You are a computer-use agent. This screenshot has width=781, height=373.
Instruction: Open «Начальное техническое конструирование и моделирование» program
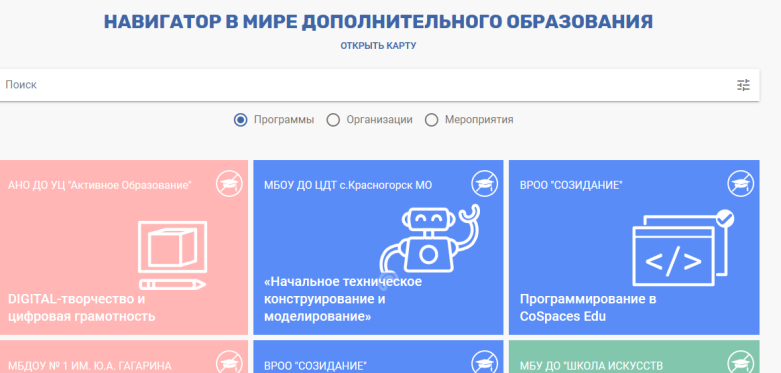(x=343, y=299)
